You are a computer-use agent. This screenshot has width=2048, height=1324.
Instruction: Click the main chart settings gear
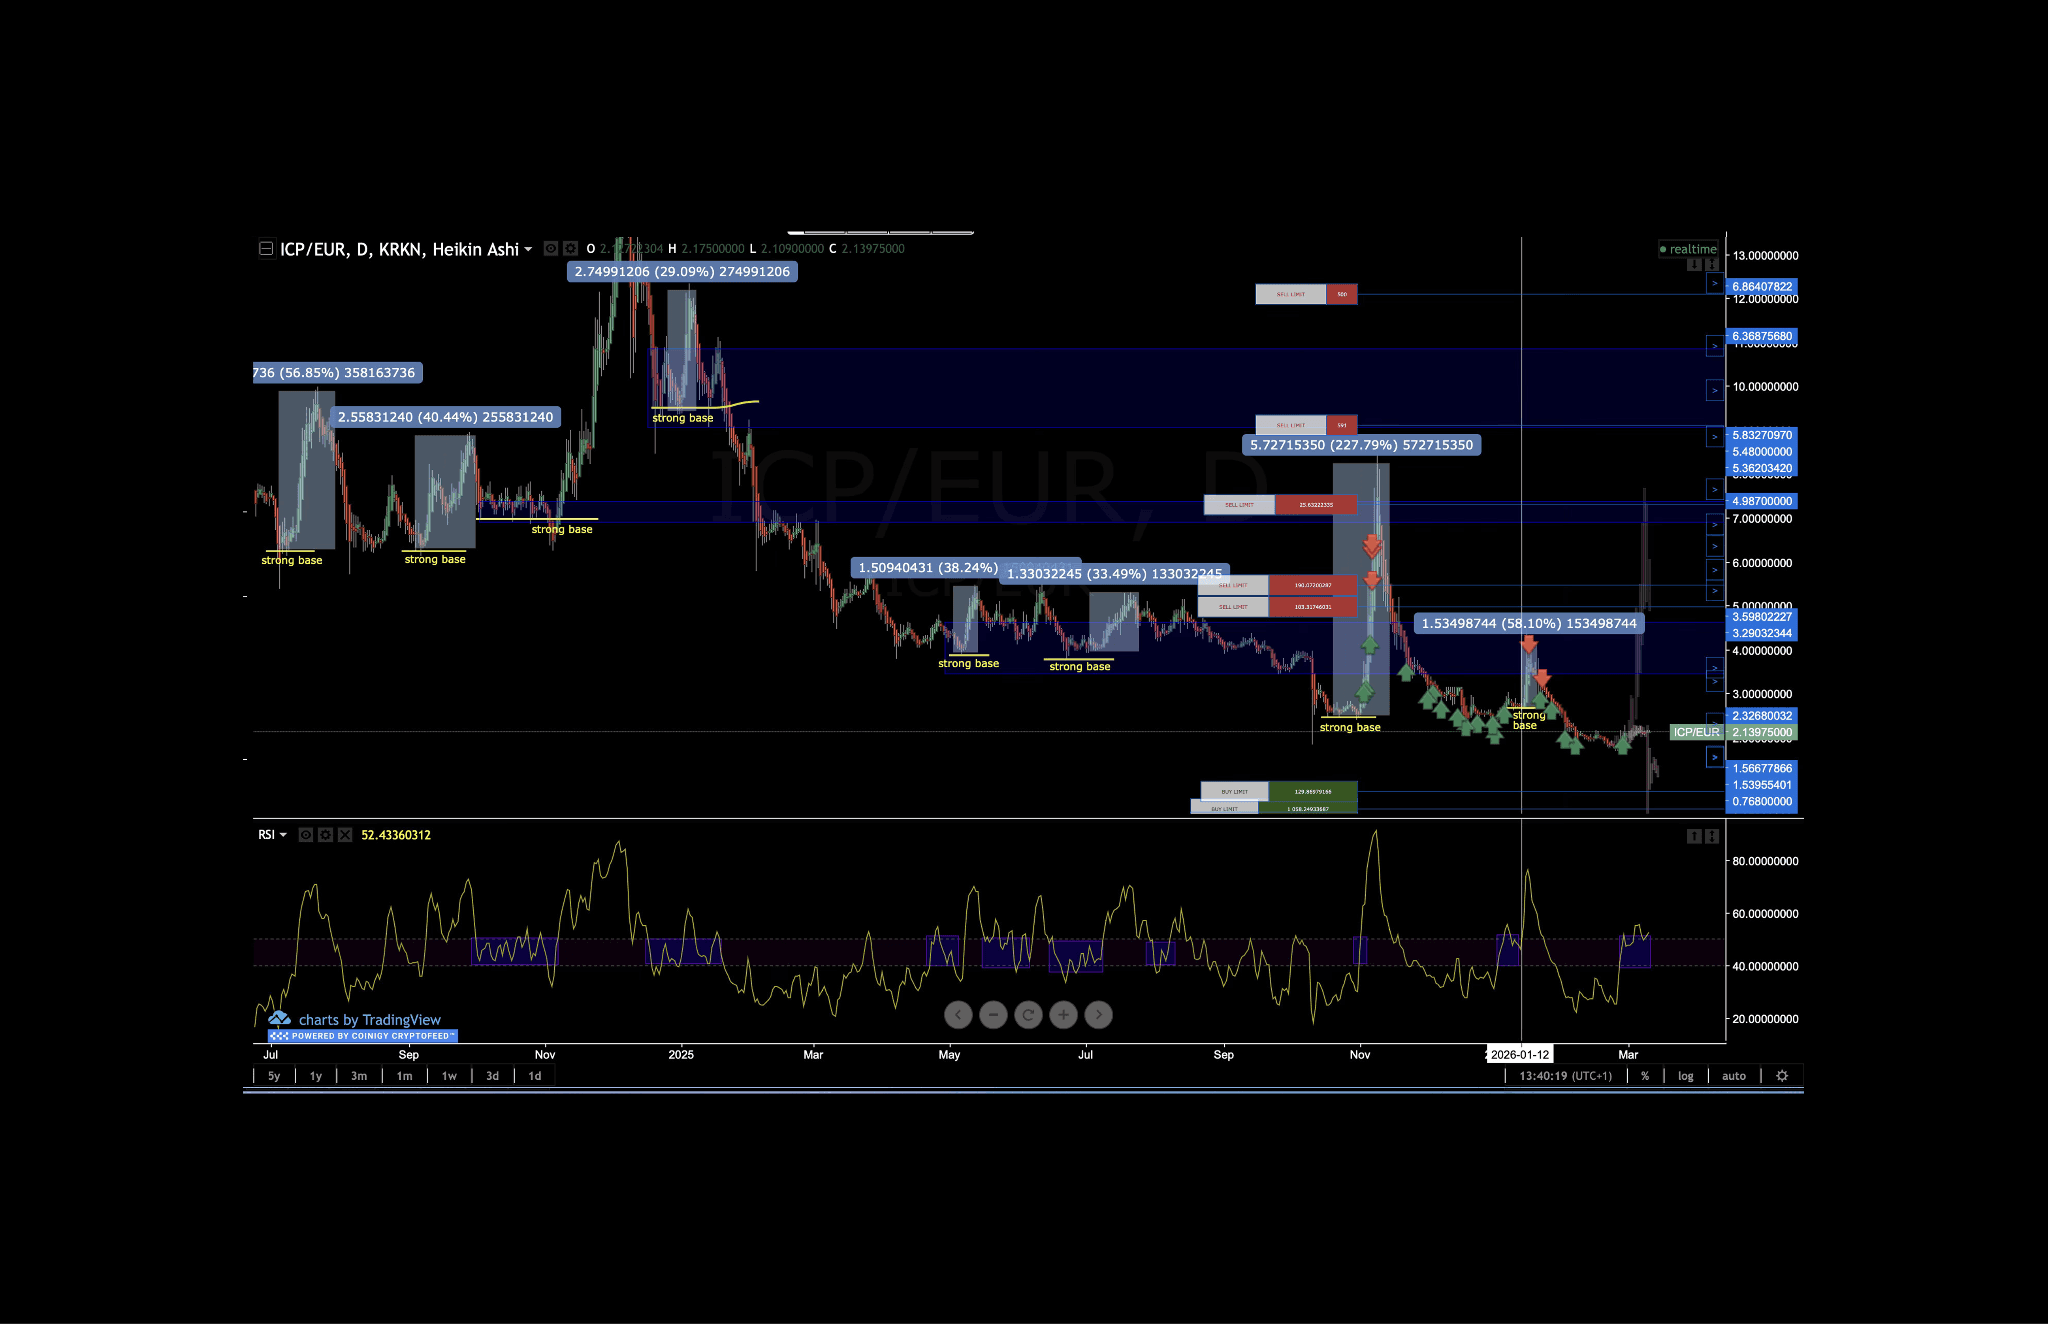pyautogui.click(x=570, y=249)
